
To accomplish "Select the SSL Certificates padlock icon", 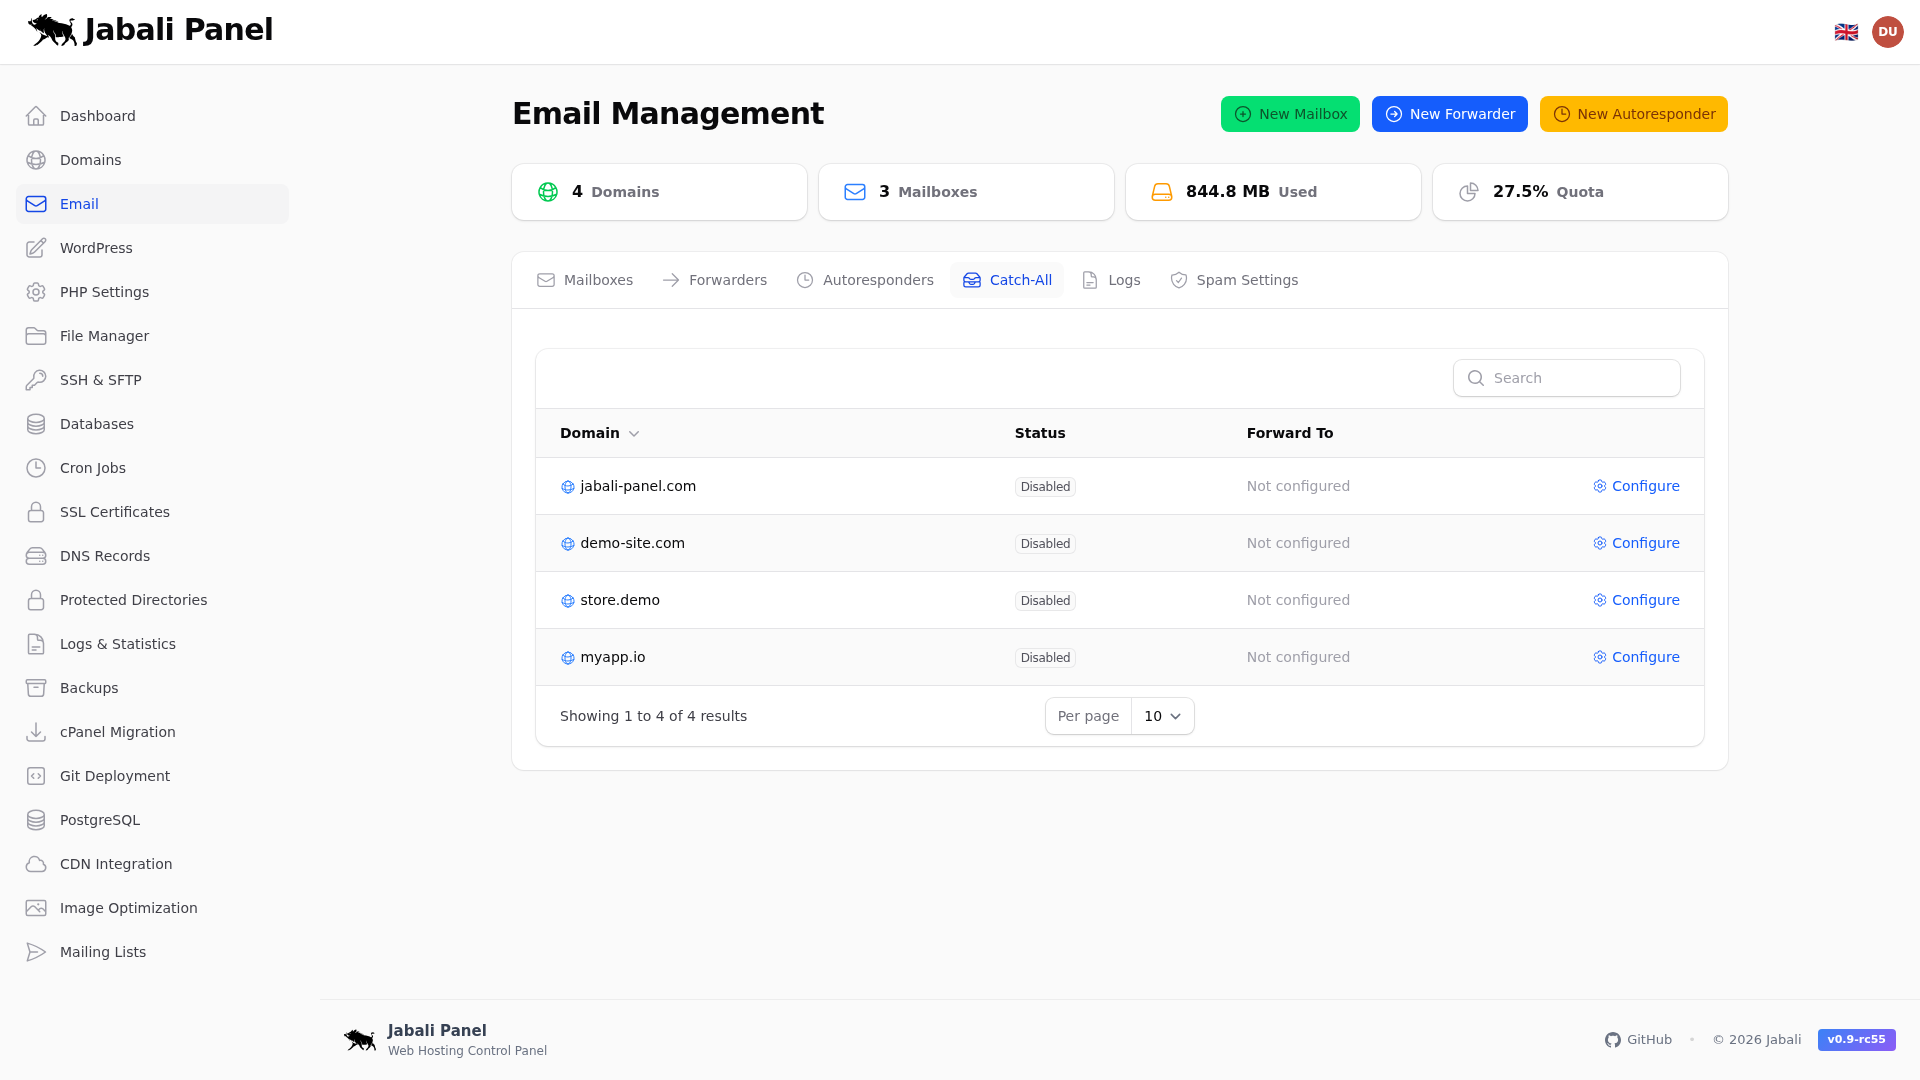I will coord(36,512).
